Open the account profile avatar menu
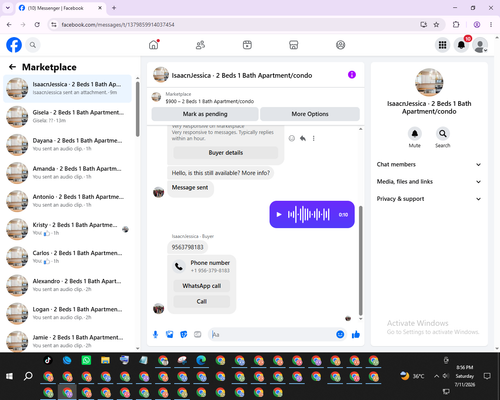The height and width of the screenshot is (400, 500). (480, 45)
